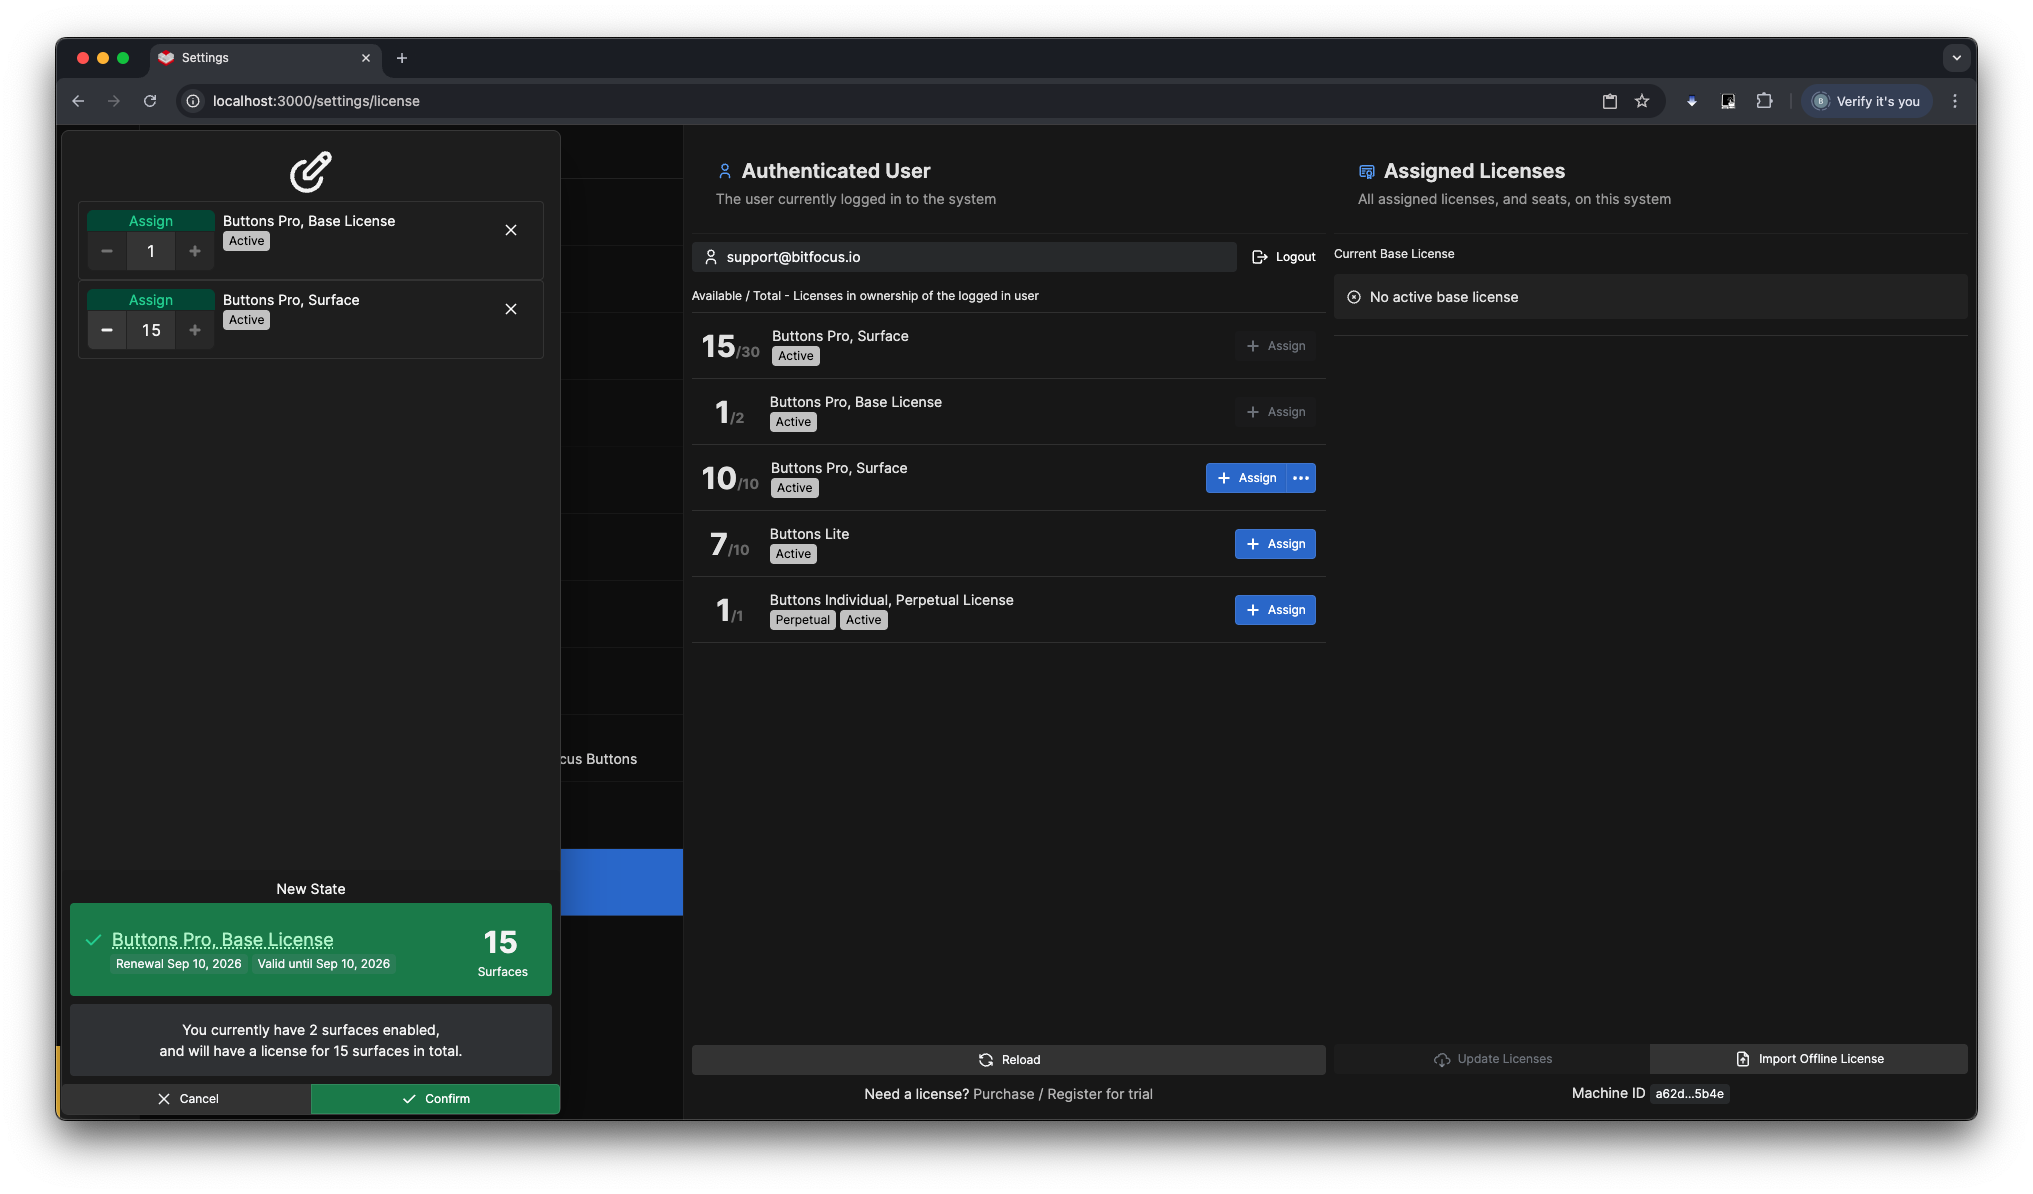Screen dimensions: 2033x1194
Task: Follow the Purchase link
Action: pyautogui.click(x=1003, y=1094)
